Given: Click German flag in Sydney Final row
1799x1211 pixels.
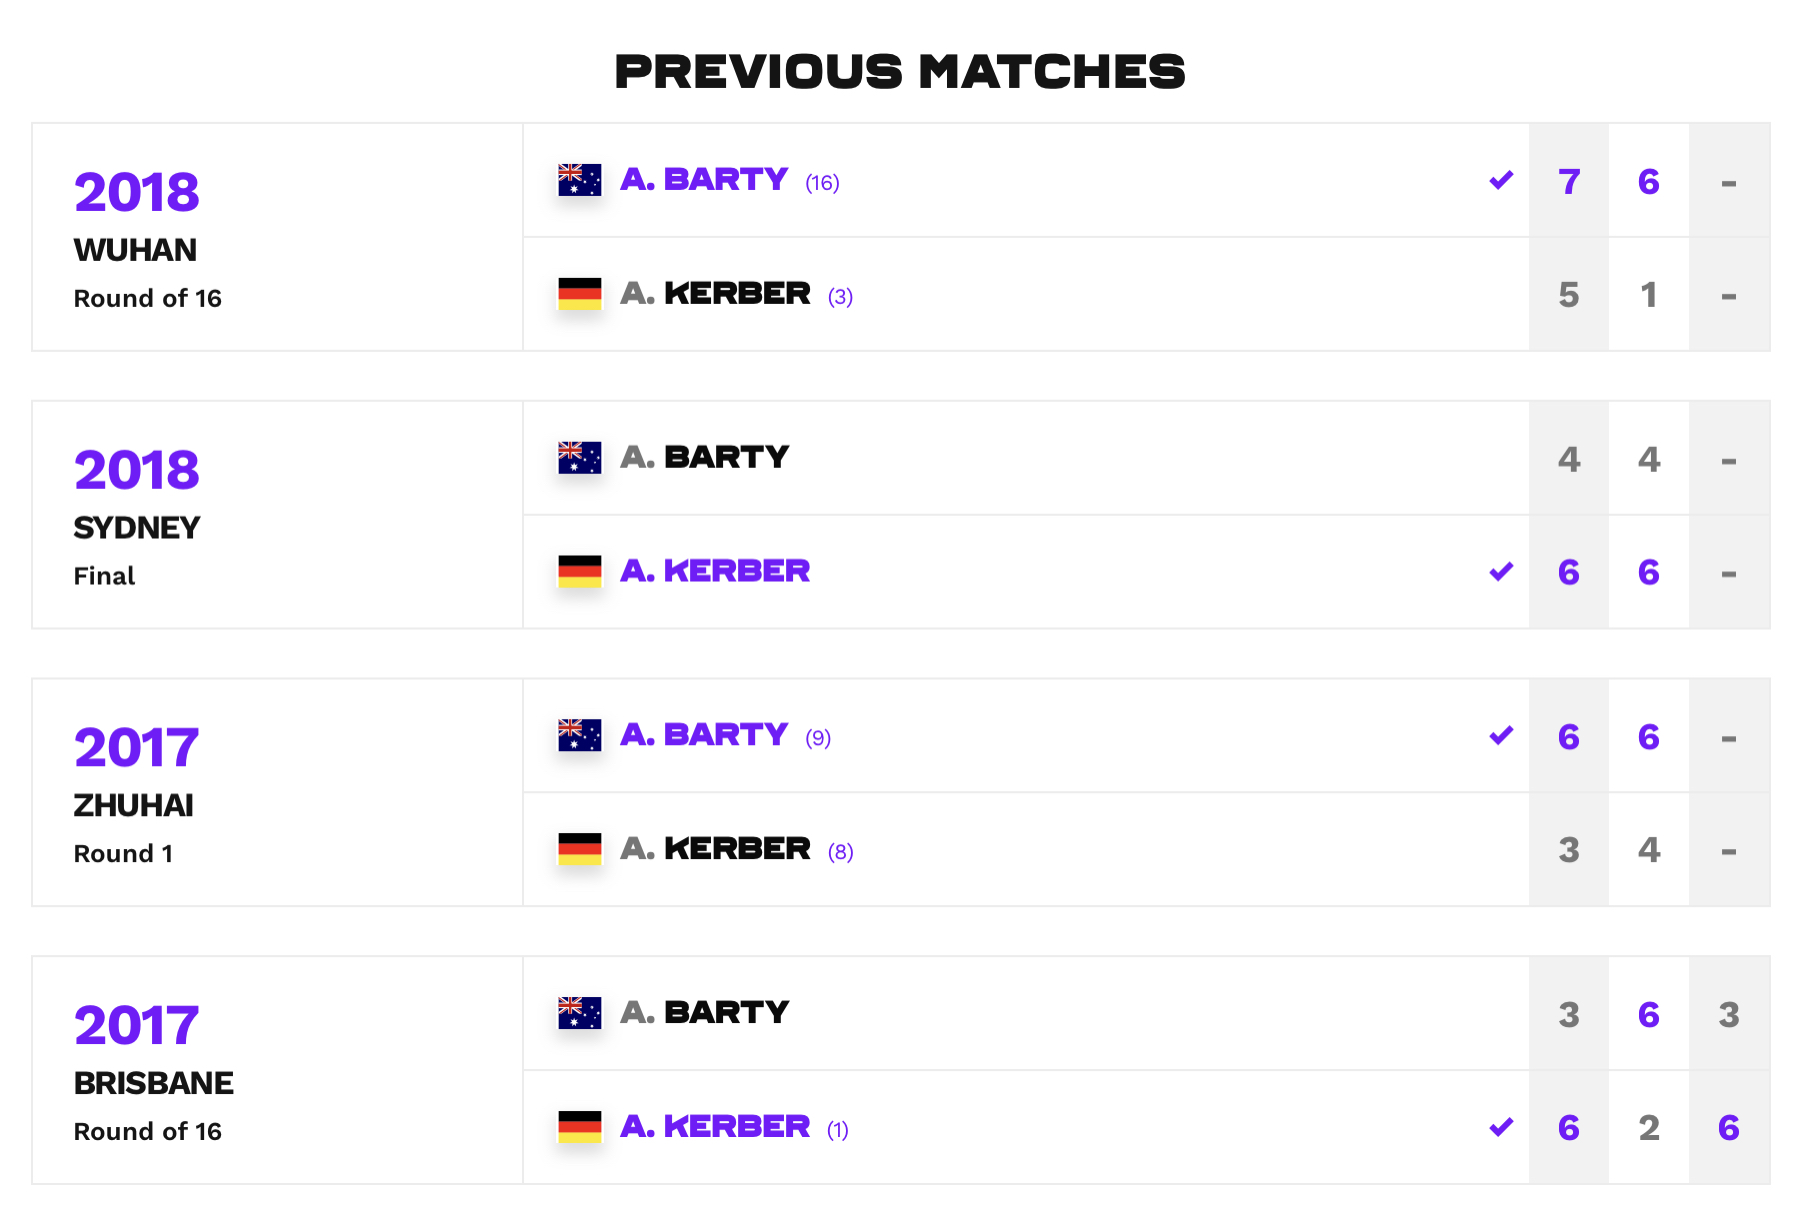Looking at the screenshot, I should [580, 572].
